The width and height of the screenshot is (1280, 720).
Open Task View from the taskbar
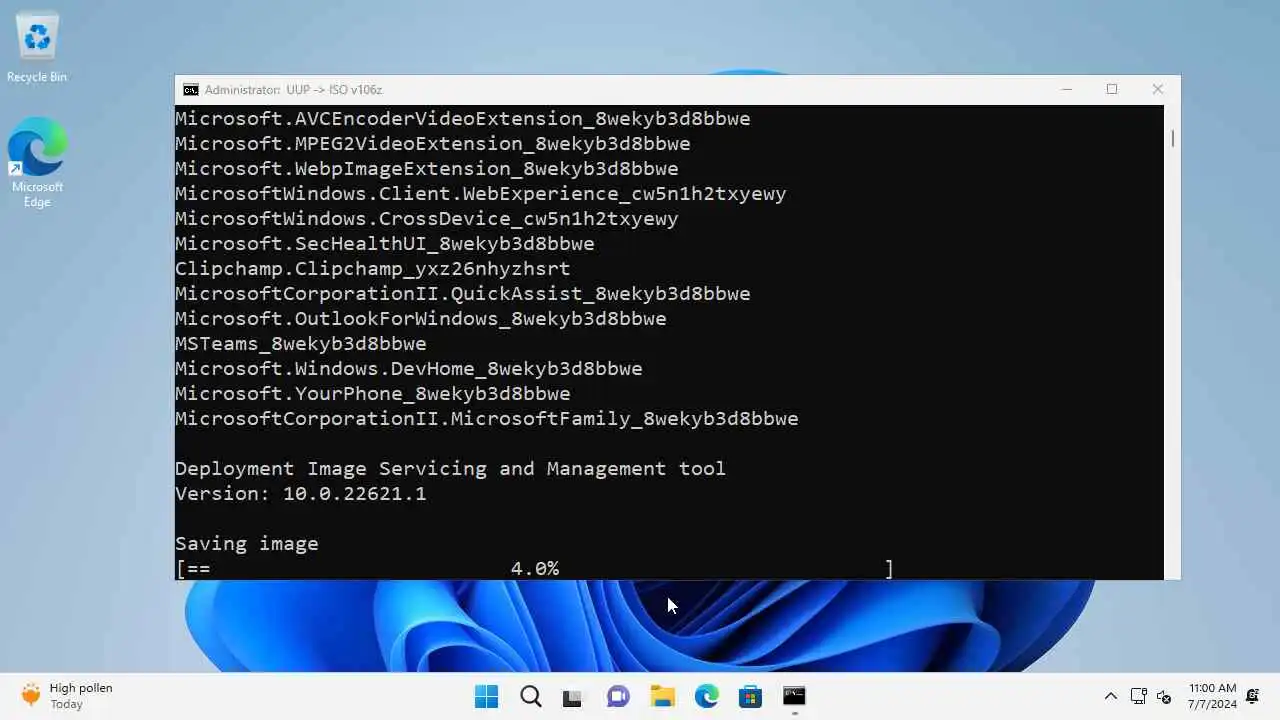(x=573, y=696)
